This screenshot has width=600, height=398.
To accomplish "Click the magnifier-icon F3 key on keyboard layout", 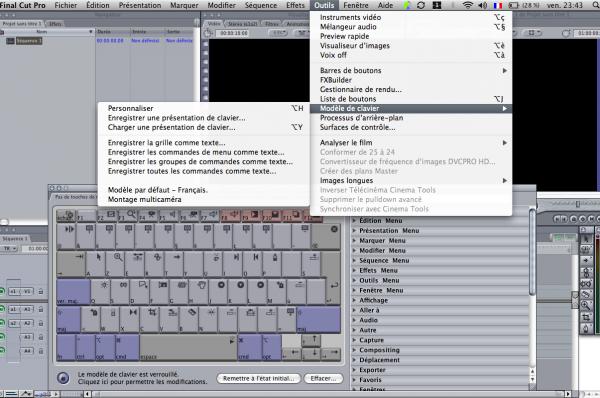I will (127, 216).
